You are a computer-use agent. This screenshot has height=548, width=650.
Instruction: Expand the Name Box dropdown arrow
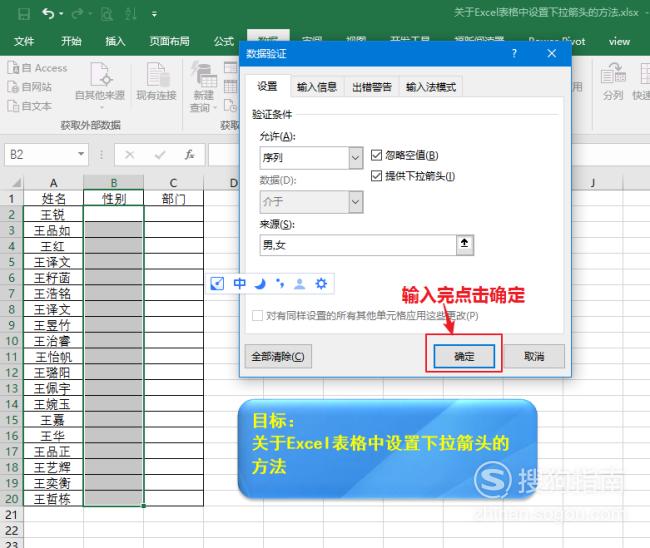click(81, 154)
